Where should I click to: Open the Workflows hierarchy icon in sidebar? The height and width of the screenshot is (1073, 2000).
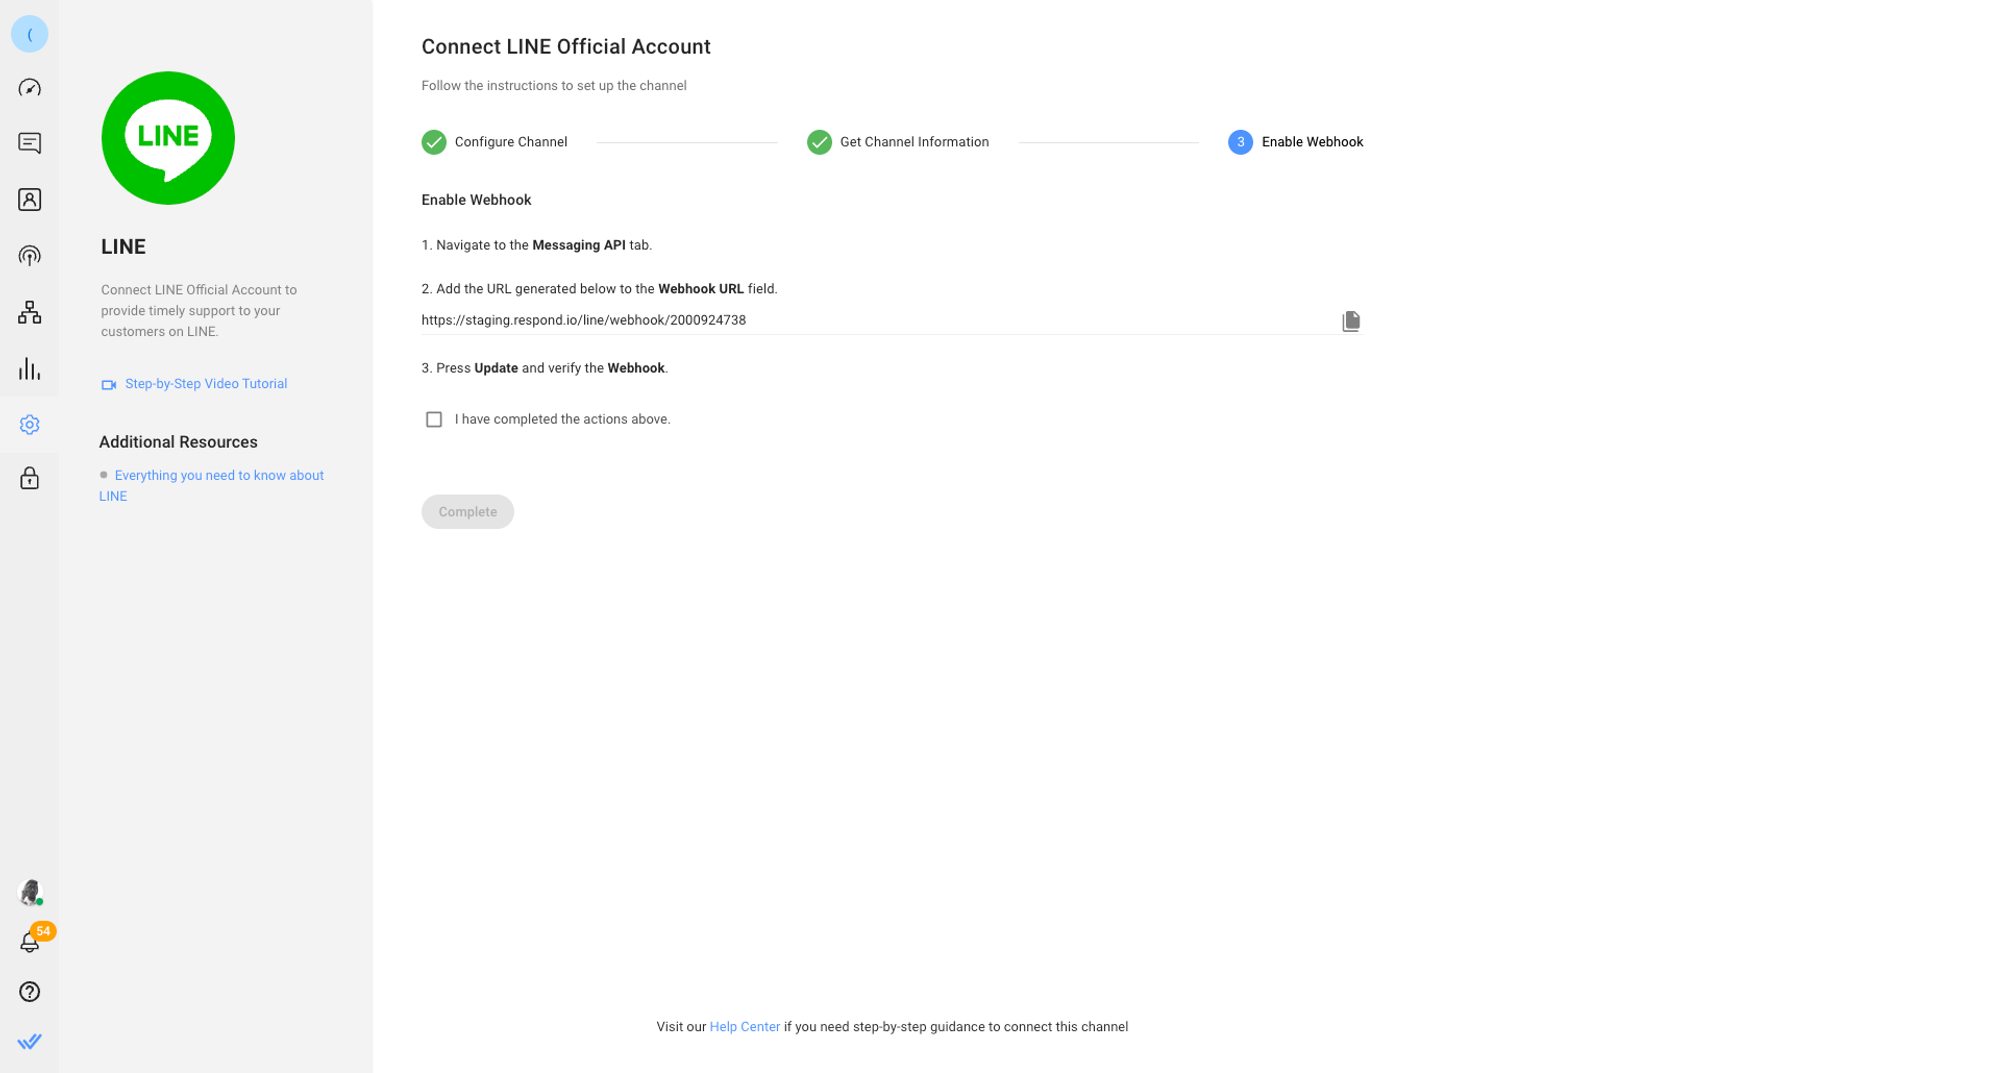click(x=30, y=312)
